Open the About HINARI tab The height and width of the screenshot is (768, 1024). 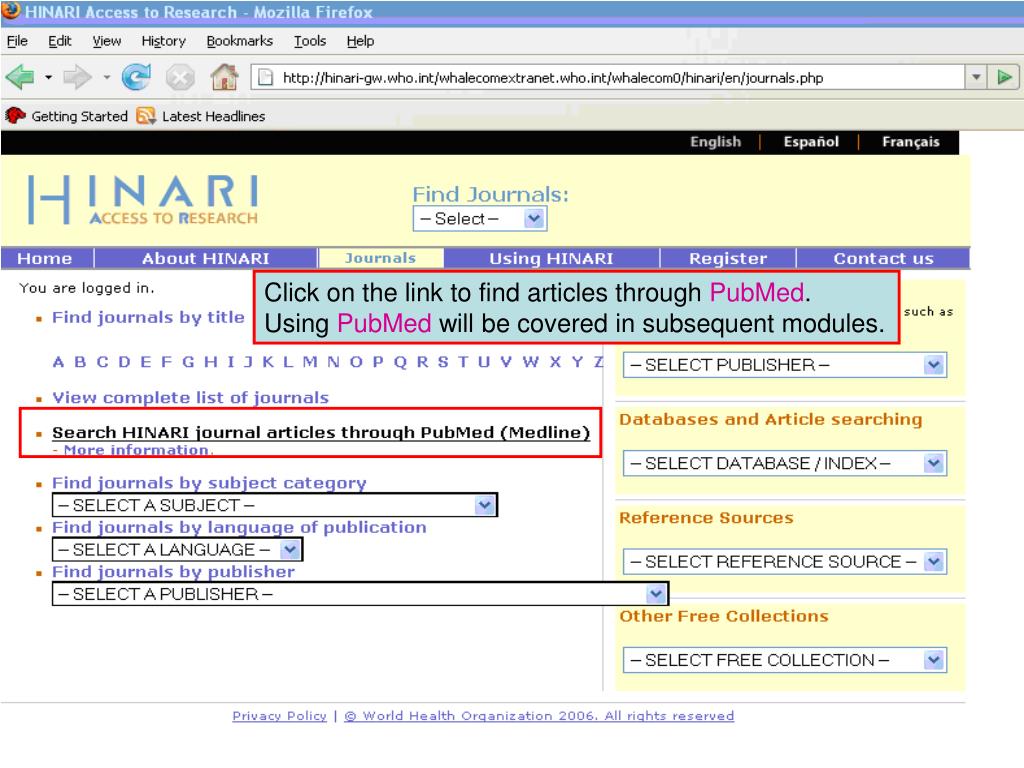point(206,259)
